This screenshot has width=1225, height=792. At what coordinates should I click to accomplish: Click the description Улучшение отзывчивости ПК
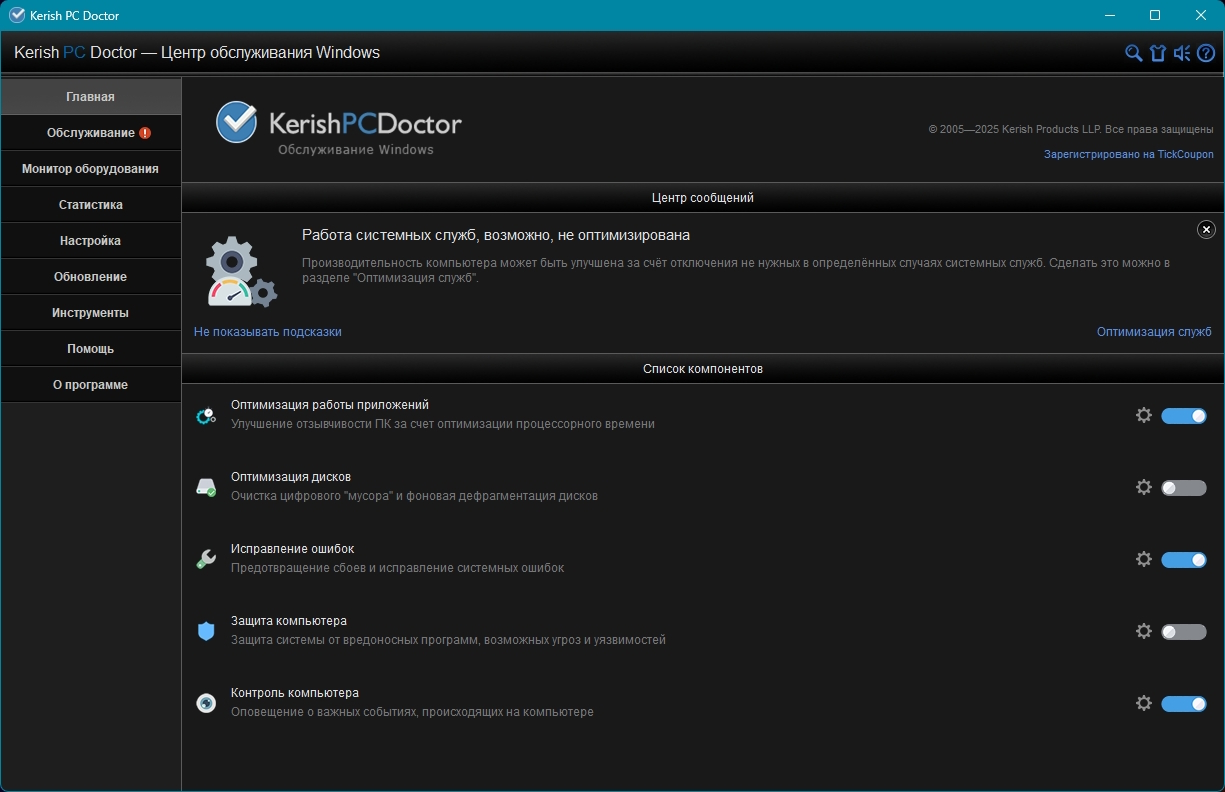[x=443, y=424]
